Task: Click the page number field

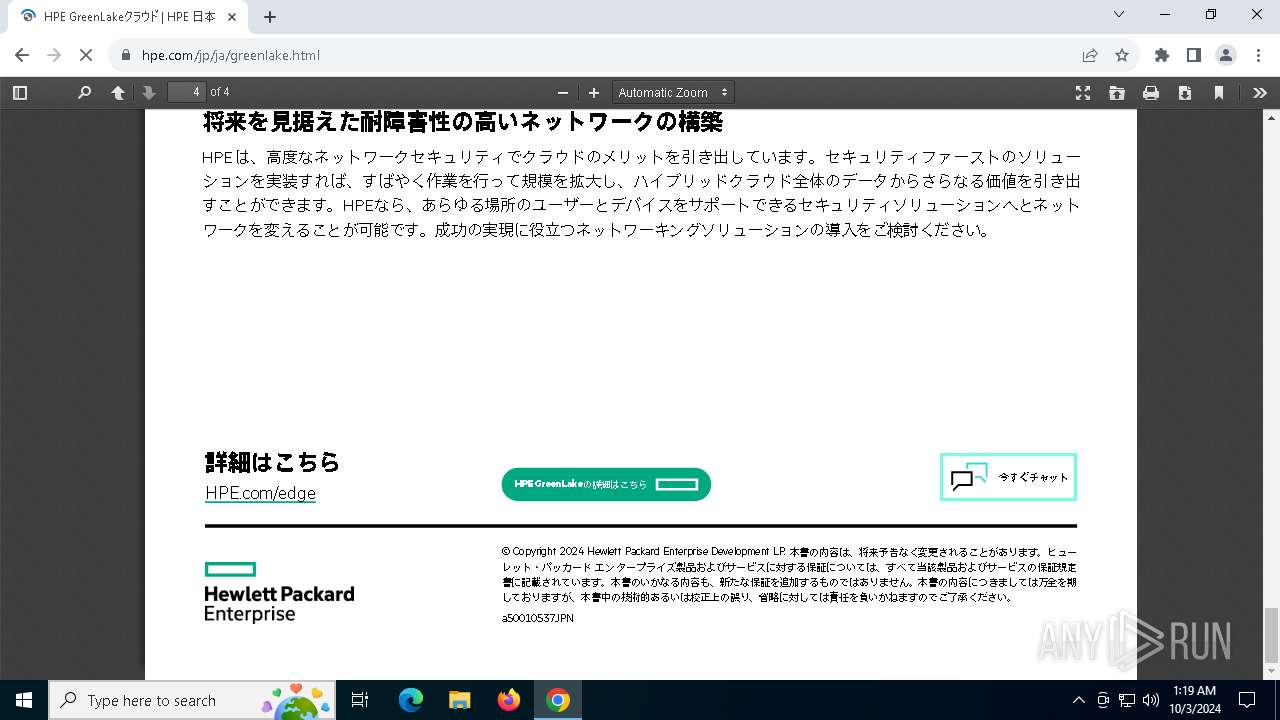Action: 186,92
